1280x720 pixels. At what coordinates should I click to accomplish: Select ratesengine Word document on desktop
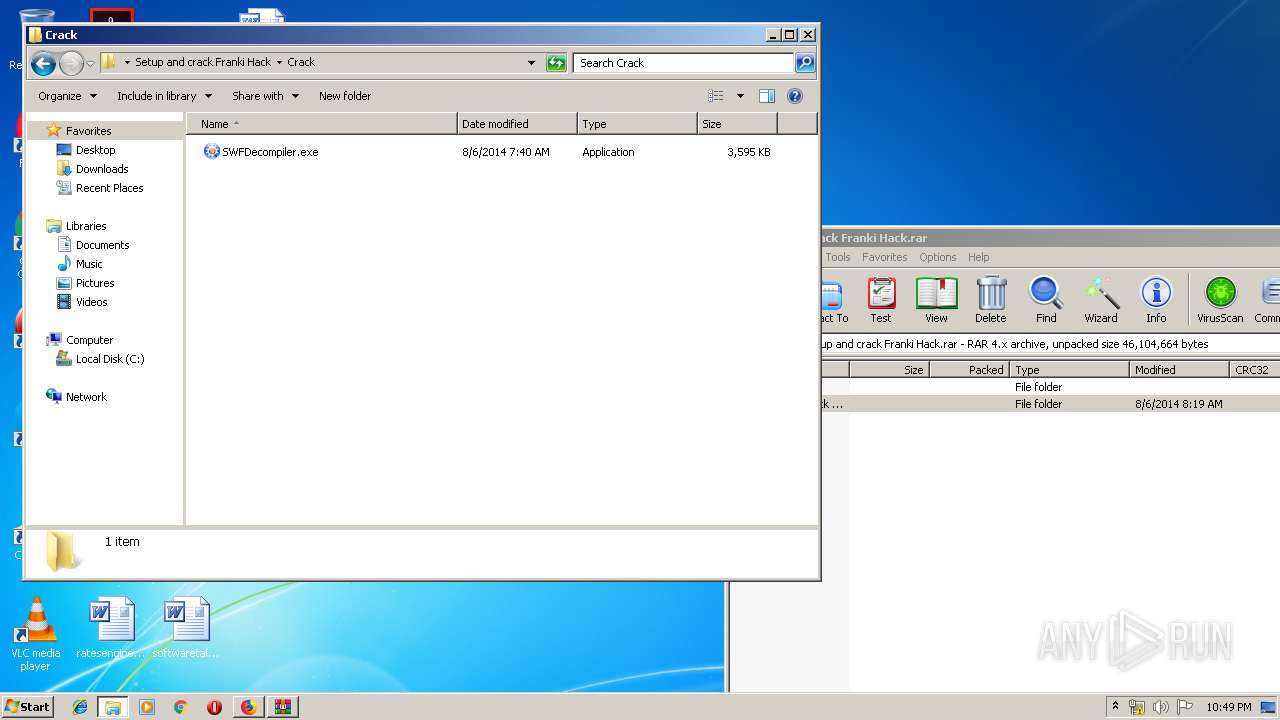point(111,628)
